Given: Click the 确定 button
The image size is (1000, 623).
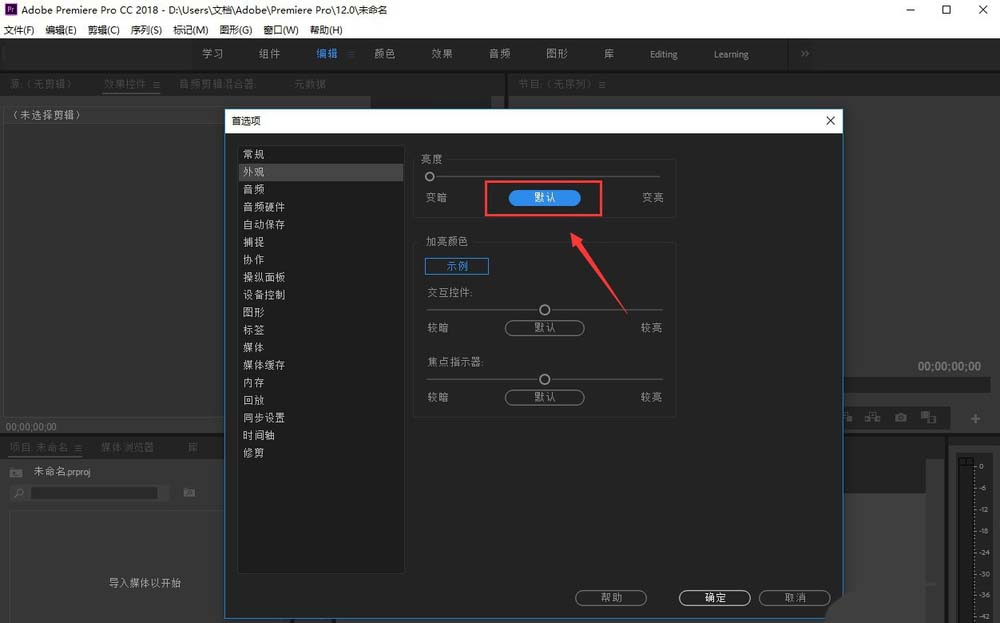Looking at the screenshot, I should point(715,597).
